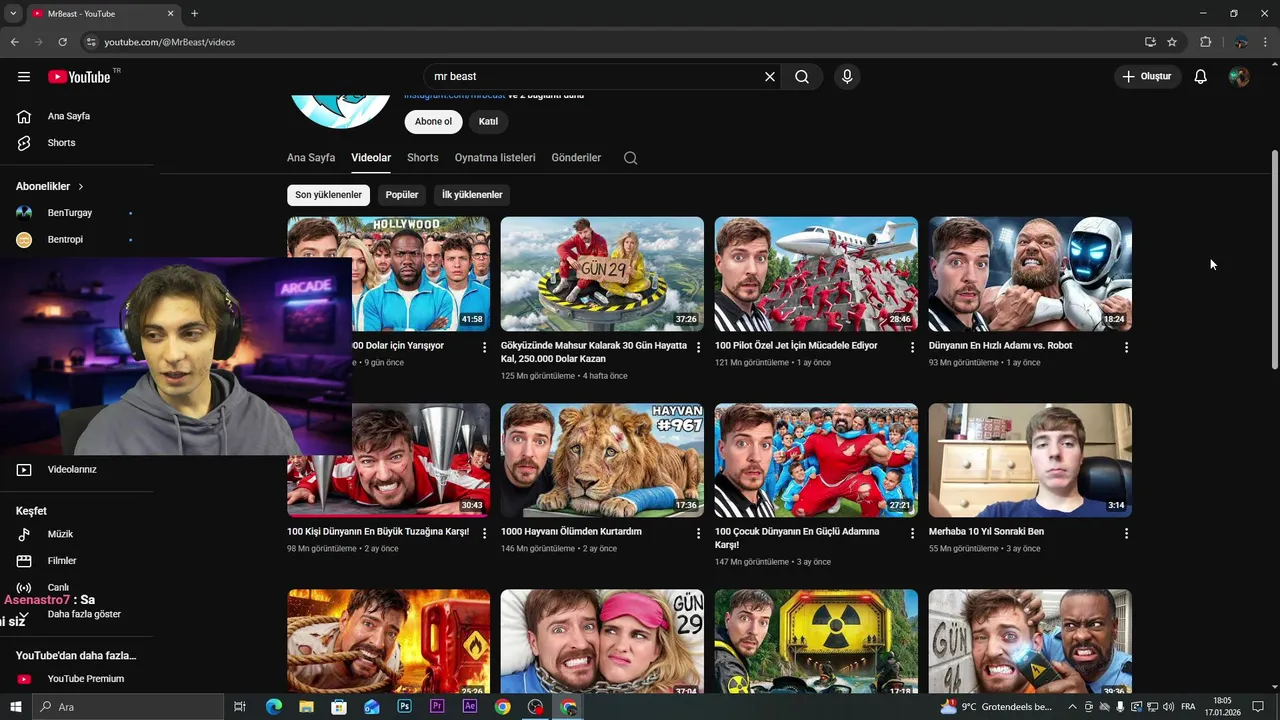Image resolution: width=1280 pixels, height=720 pixels.
Task: Open the YouTube hamburger guide menu
Action: click(24, 77)
